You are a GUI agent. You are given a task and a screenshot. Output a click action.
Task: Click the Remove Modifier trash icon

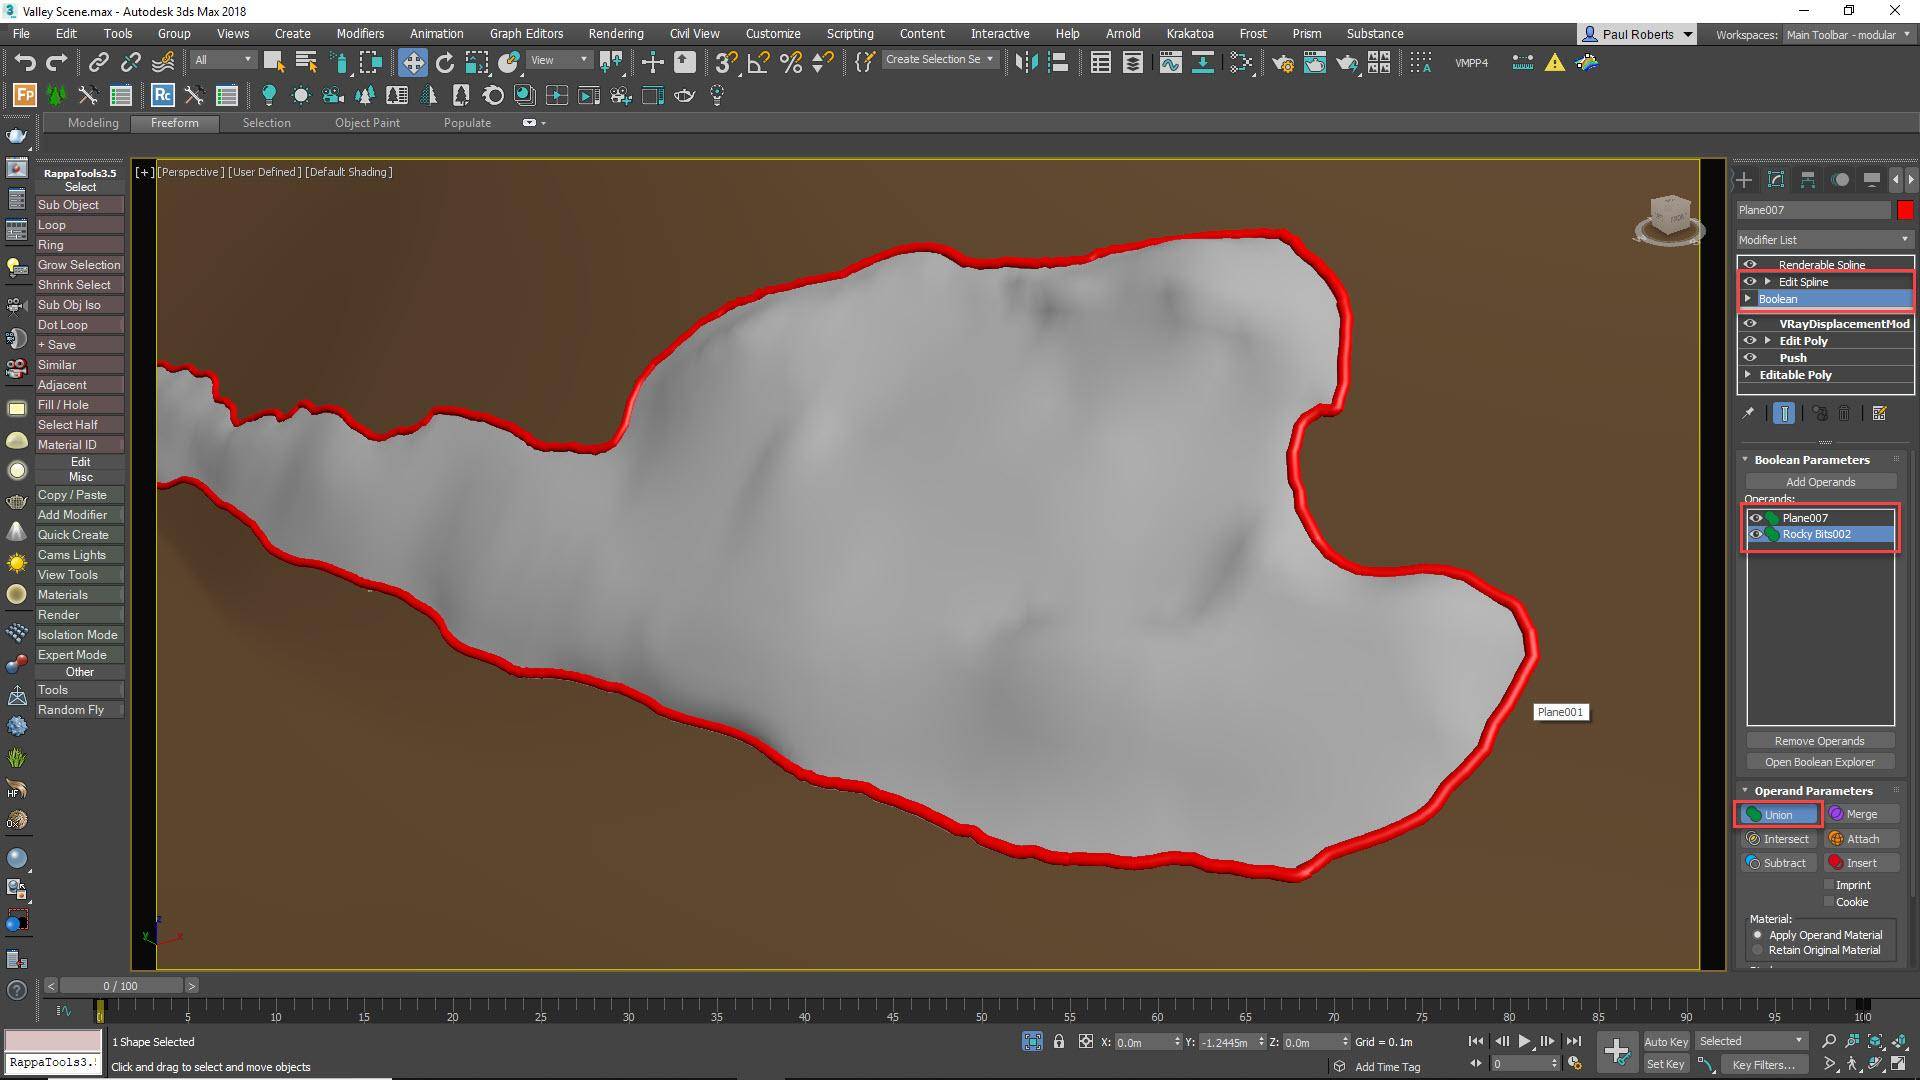point(1843,413)
